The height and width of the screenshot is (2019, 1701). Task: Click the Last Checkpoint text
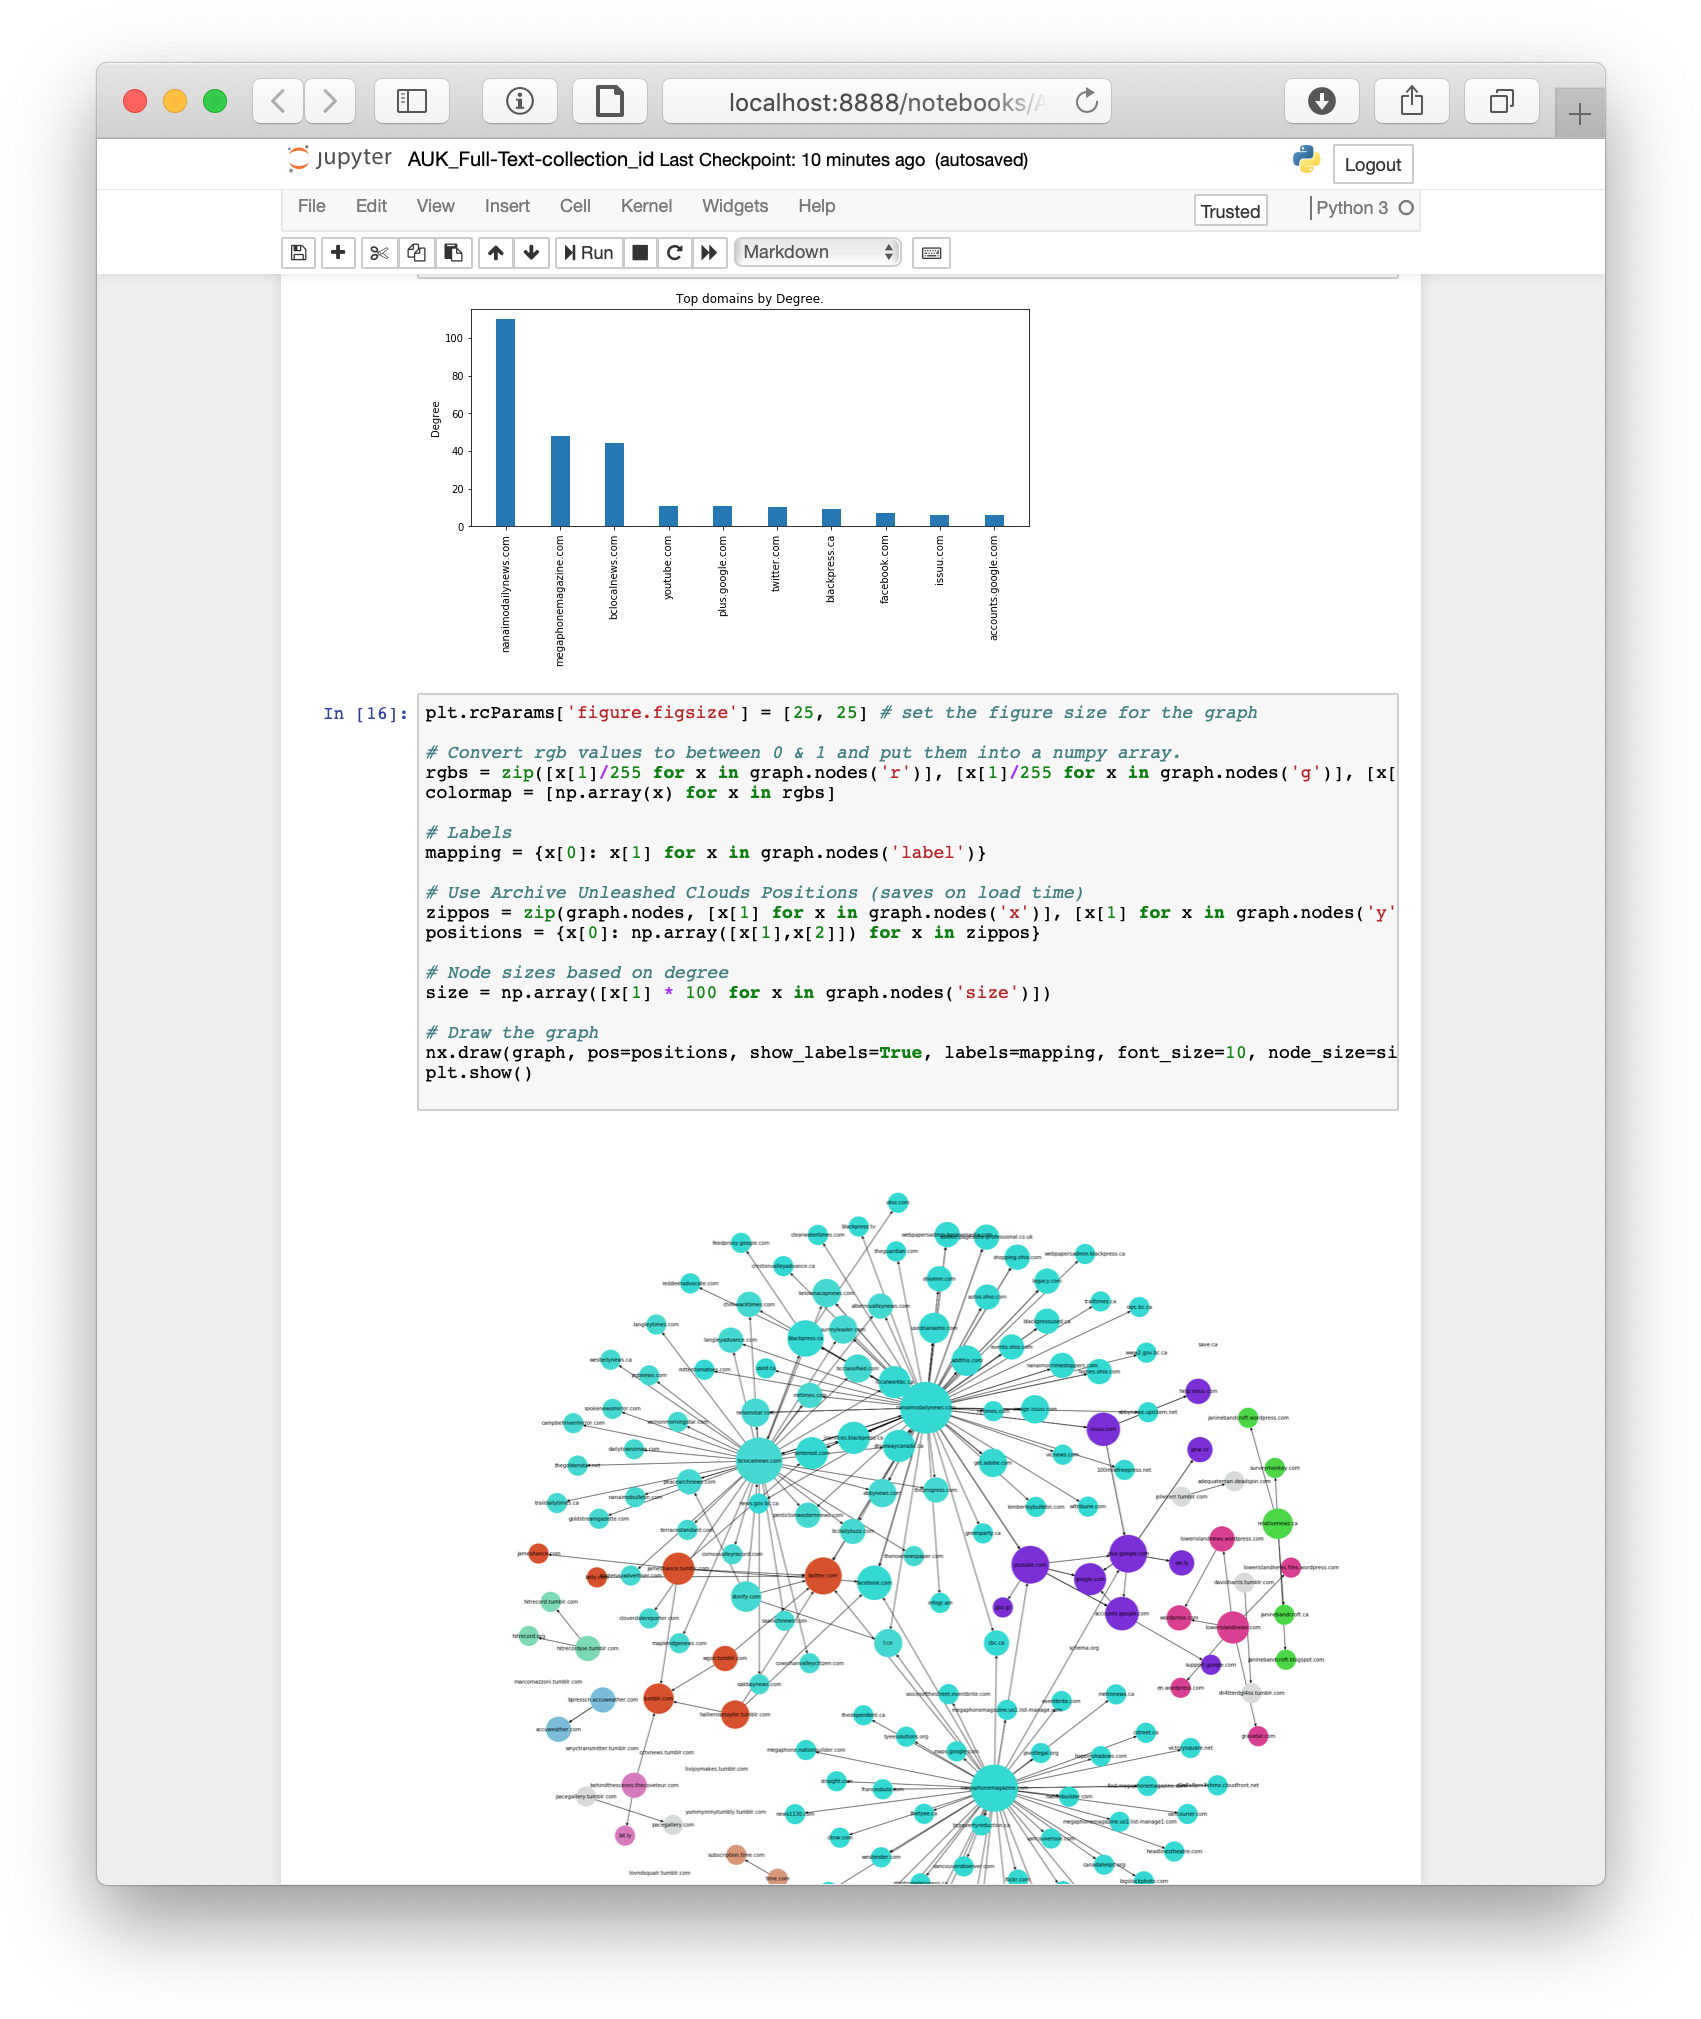pyautogui.click(x=792, y=160)
